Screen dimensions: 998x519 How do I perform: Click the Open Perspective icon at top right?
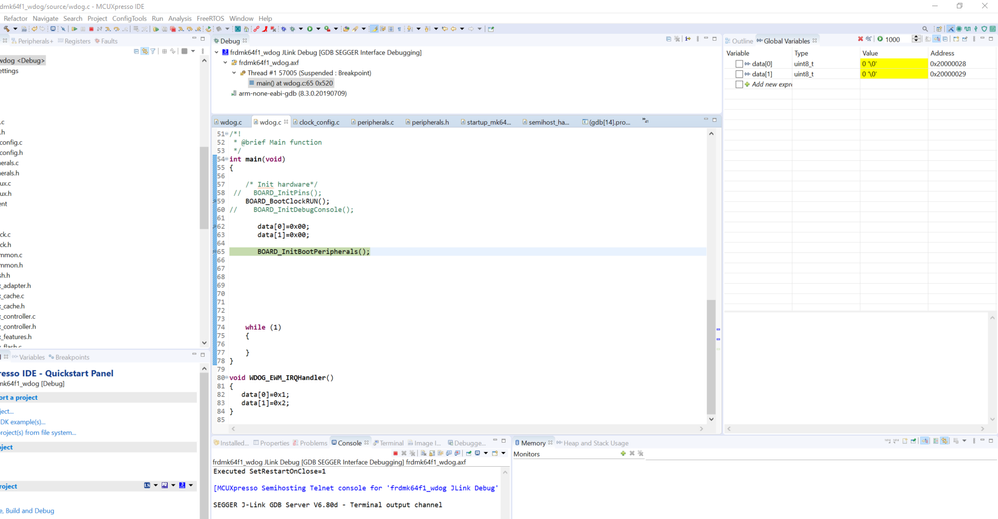[939, 29]
